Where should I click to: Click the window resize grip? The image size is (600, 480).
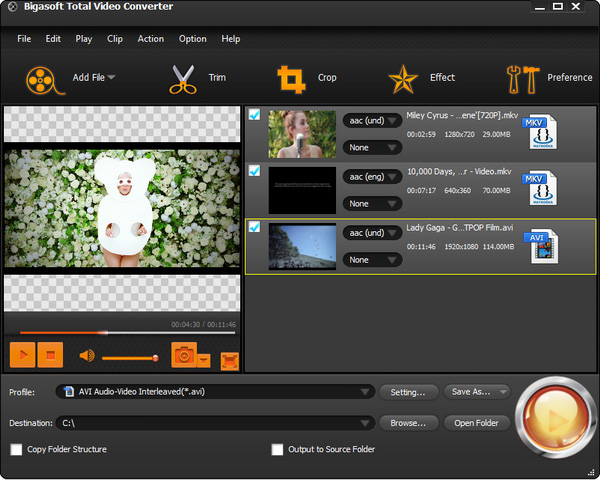coord(591,472)
